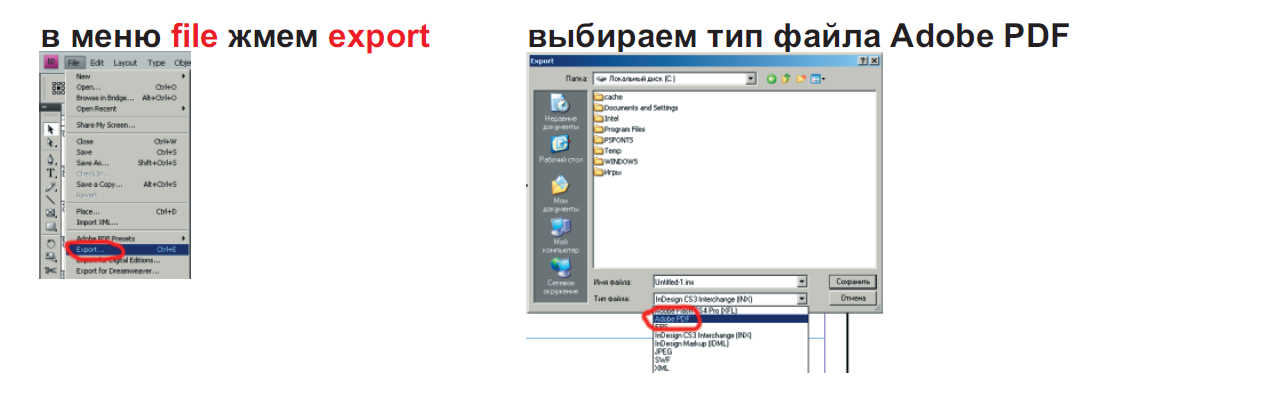Click the help question mark in Export dialog
Image resolution: width=1288 pixels, height=394 pixels.
point(864,61)
